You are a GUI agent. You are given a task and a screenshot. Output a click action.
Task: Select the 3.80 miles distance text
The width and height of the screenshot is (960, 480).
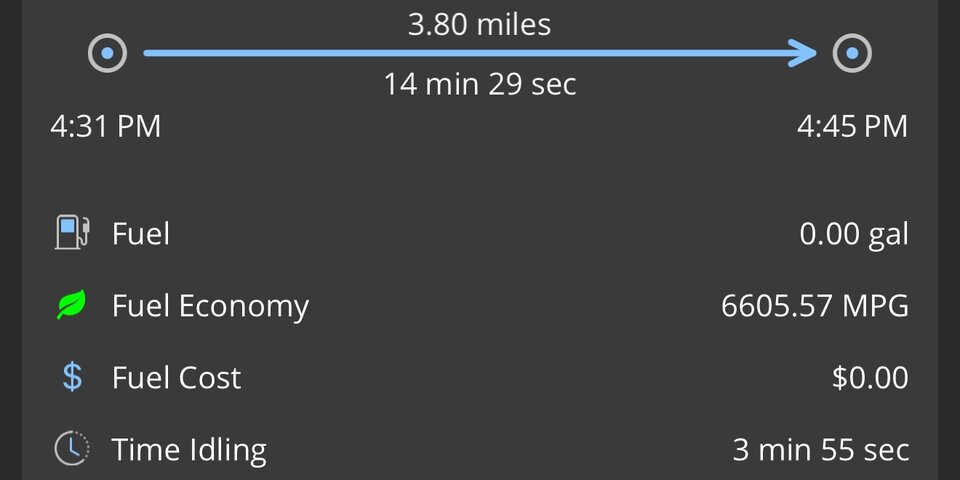(480, 23)
